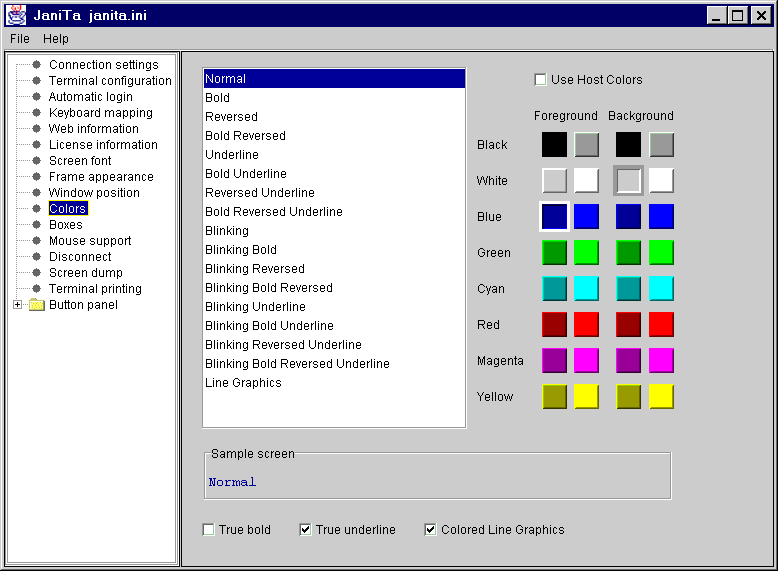Select Underline in the attribute list
The height and width of the screenshot is (571, 778).
(x=334, y=155)
